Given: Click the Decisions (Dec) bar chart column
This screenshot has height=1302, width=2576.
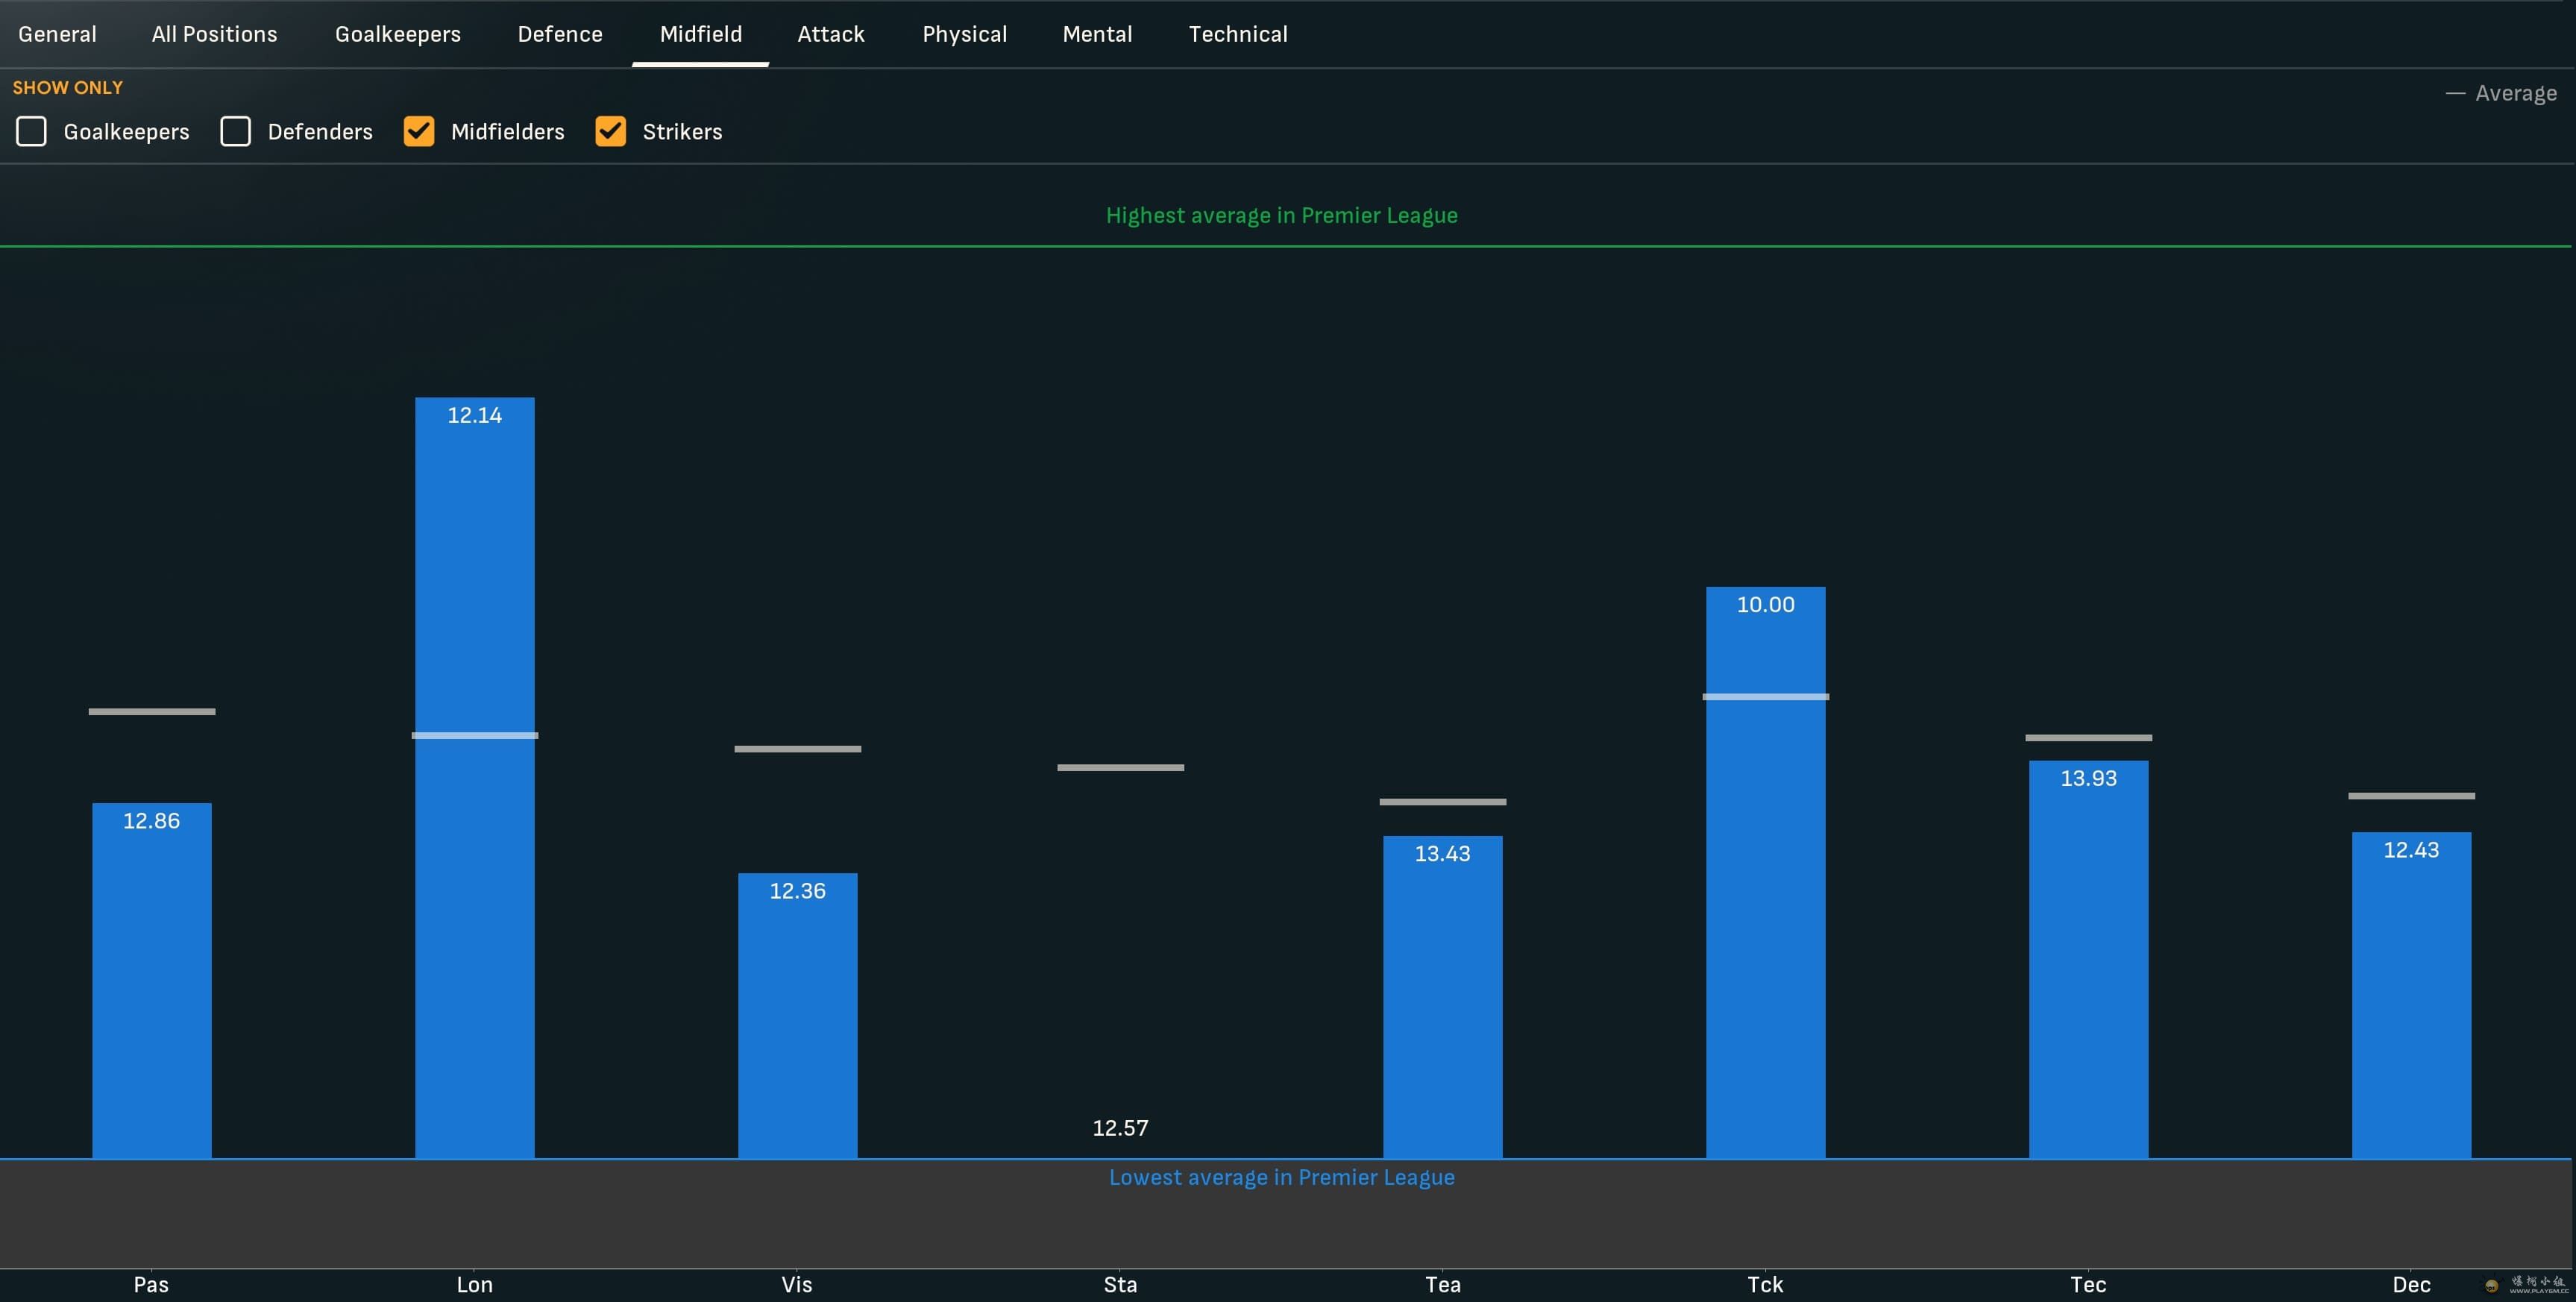Looking at the screenshot, I should [x=2412, y=995].
